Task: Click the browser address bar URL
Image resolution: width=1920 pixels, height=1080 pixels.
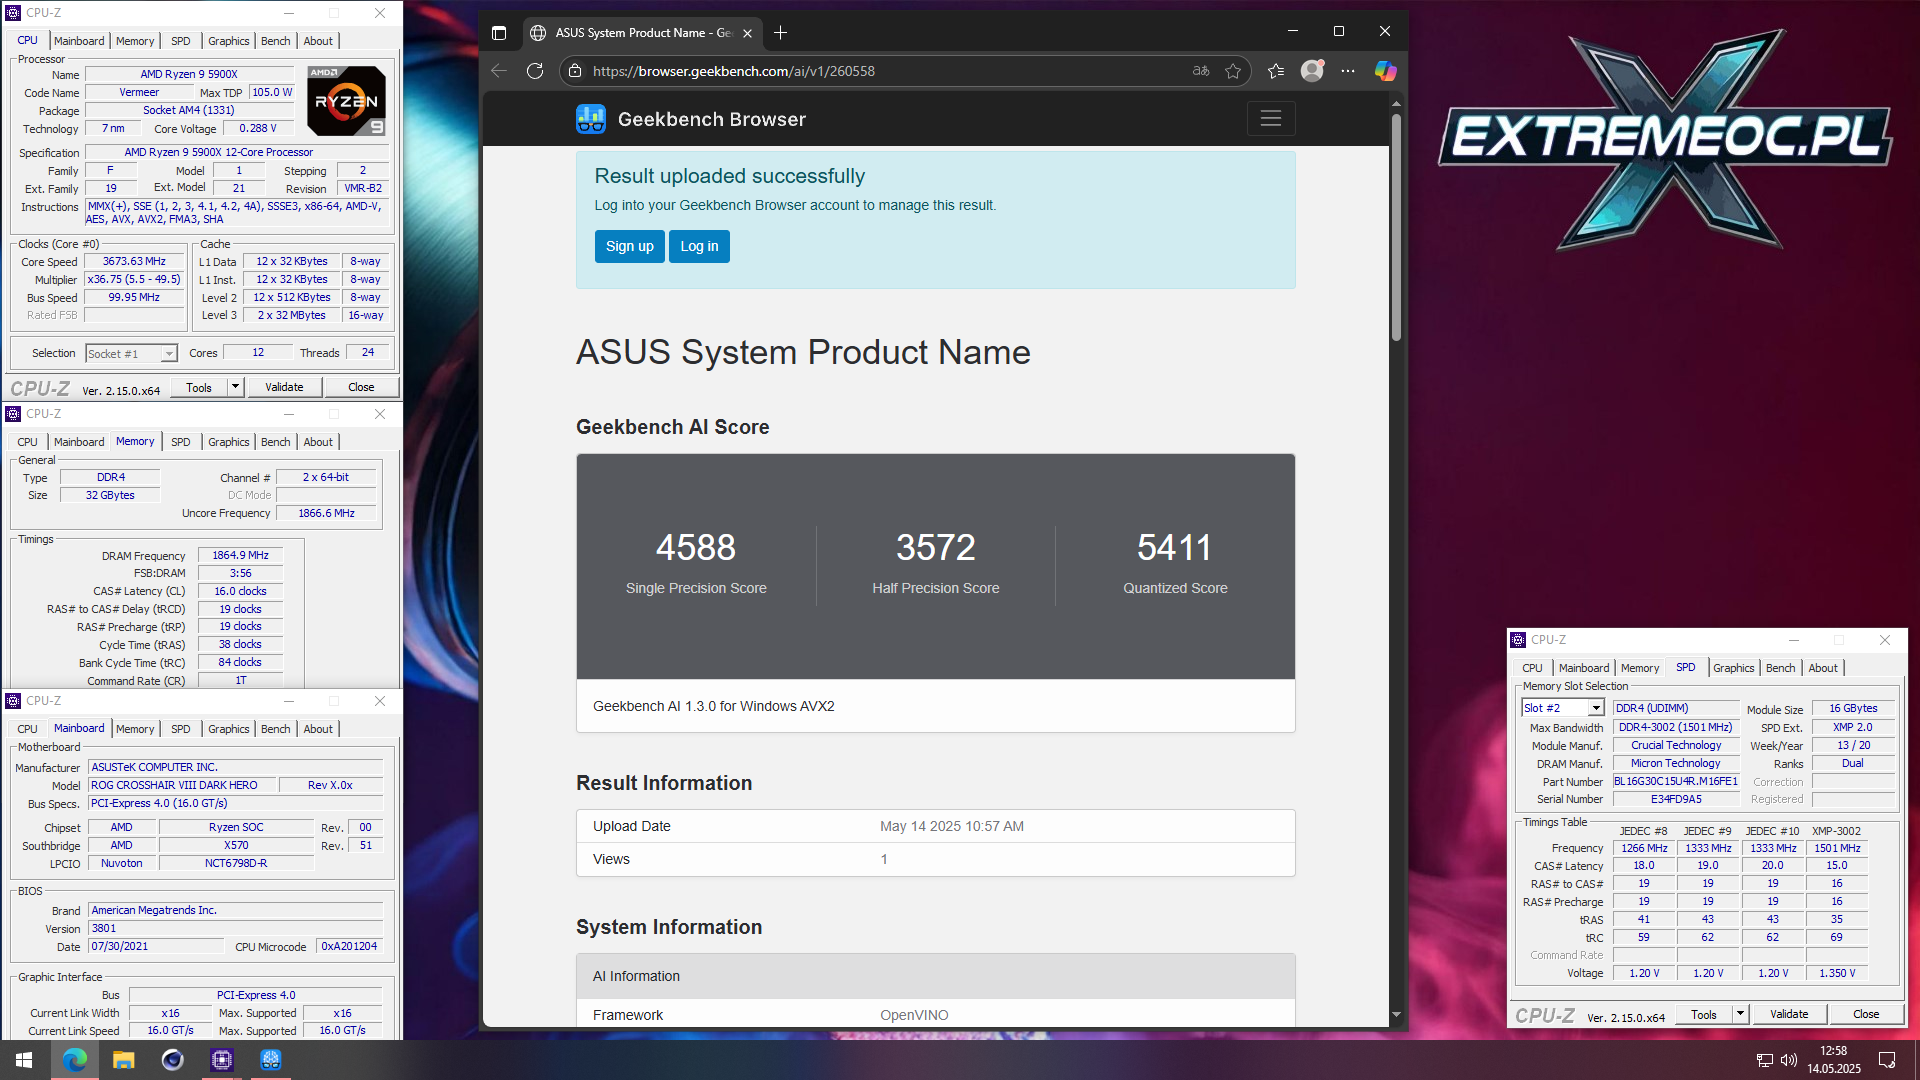Action: point(734,71)
